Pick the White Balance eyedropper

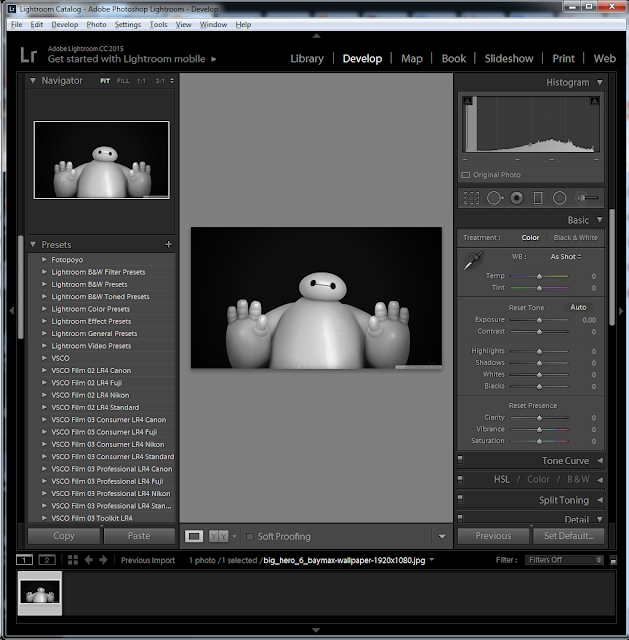473,261
